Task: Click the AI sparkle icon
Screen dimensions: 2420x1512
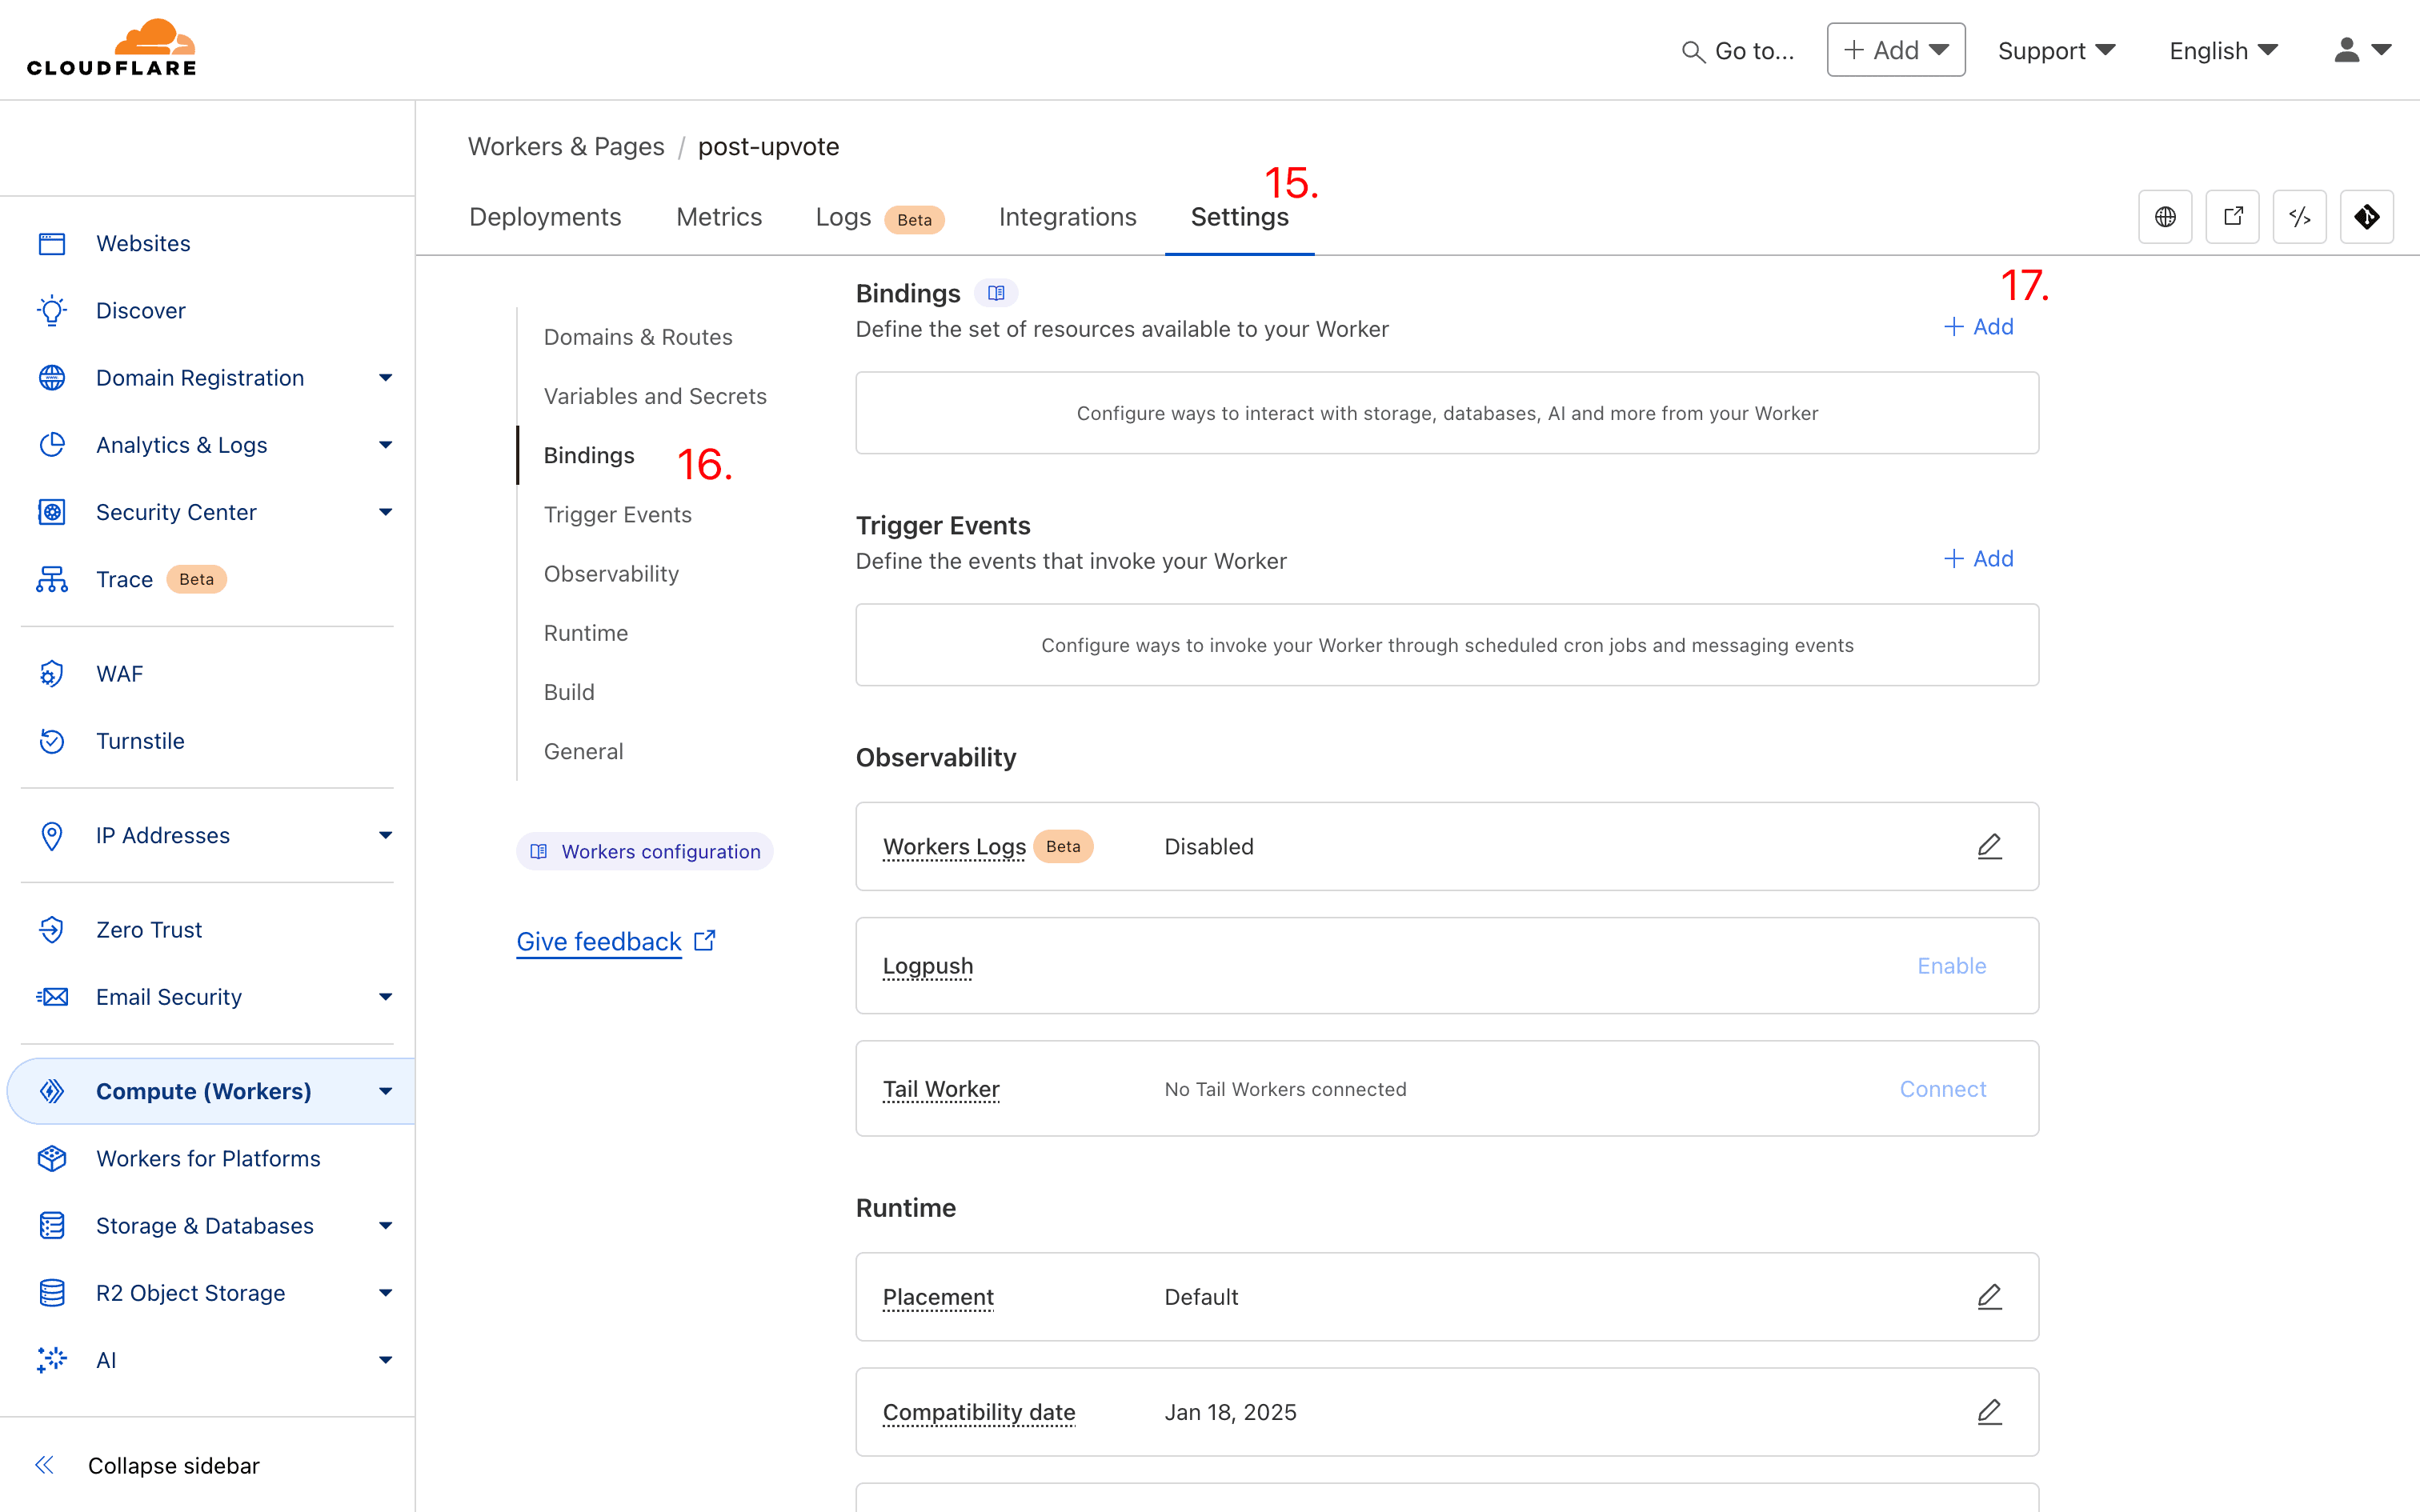Action: tap(52, 1359)
